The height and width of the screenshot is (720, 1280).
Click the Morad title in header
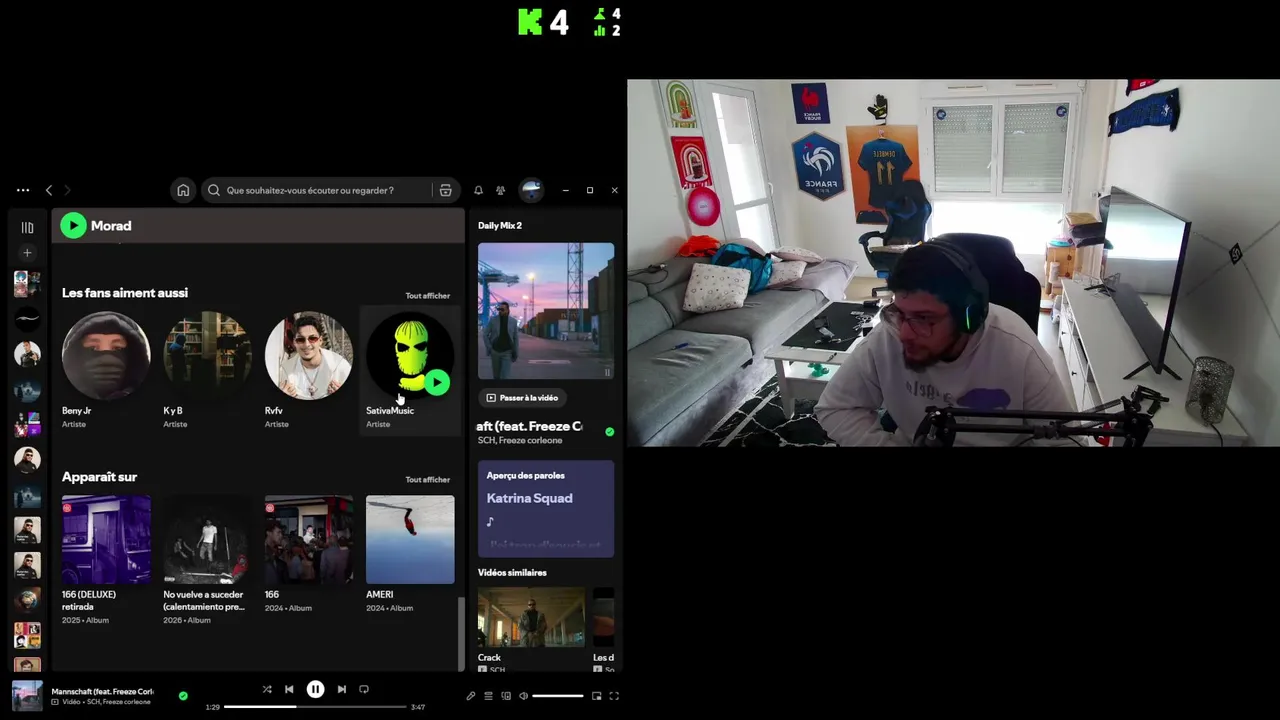click(x=111, y=226)
